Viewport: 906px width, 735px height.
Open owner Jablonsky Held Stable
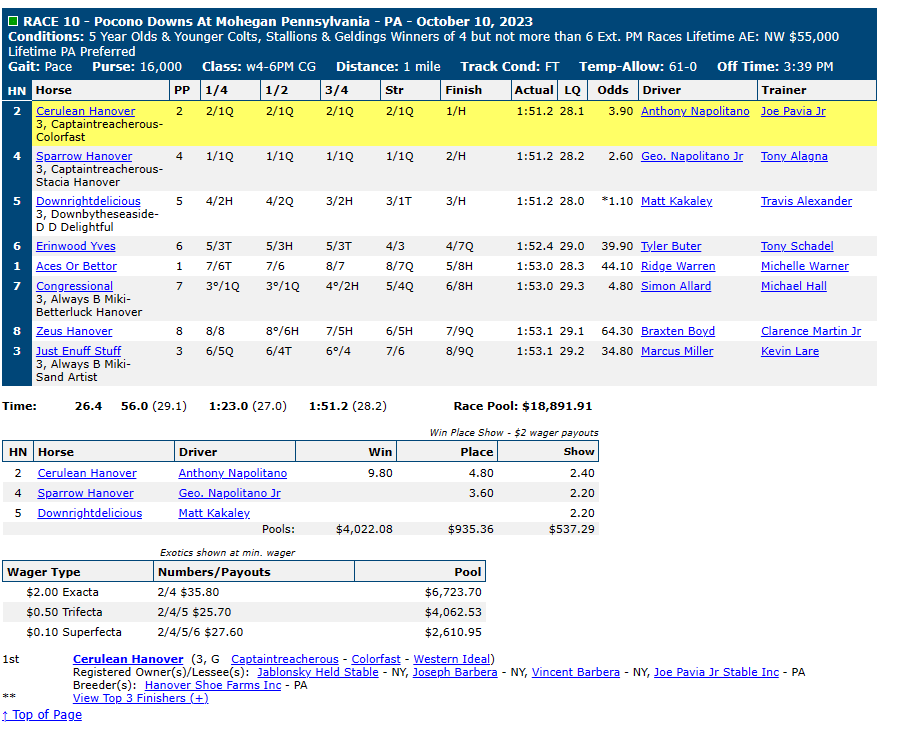(x=318, y=673)
